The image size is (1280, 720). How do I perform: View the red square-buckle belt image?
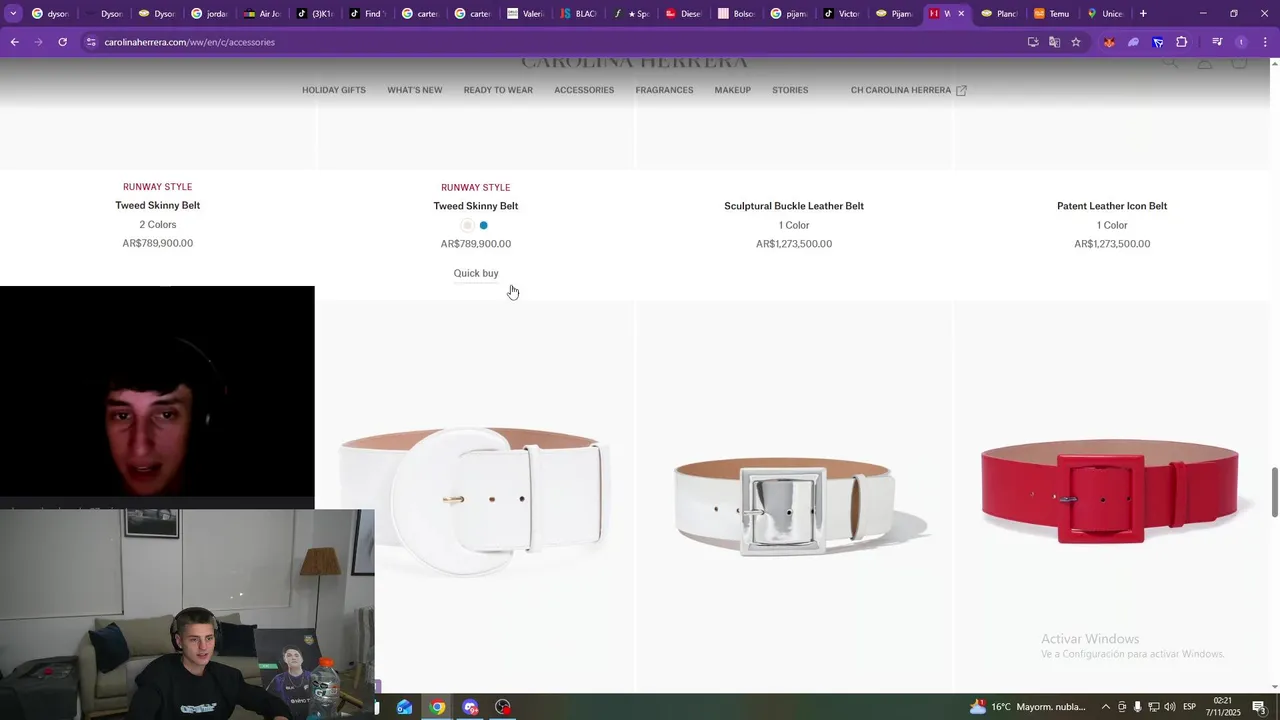[x=1110, y=495]
